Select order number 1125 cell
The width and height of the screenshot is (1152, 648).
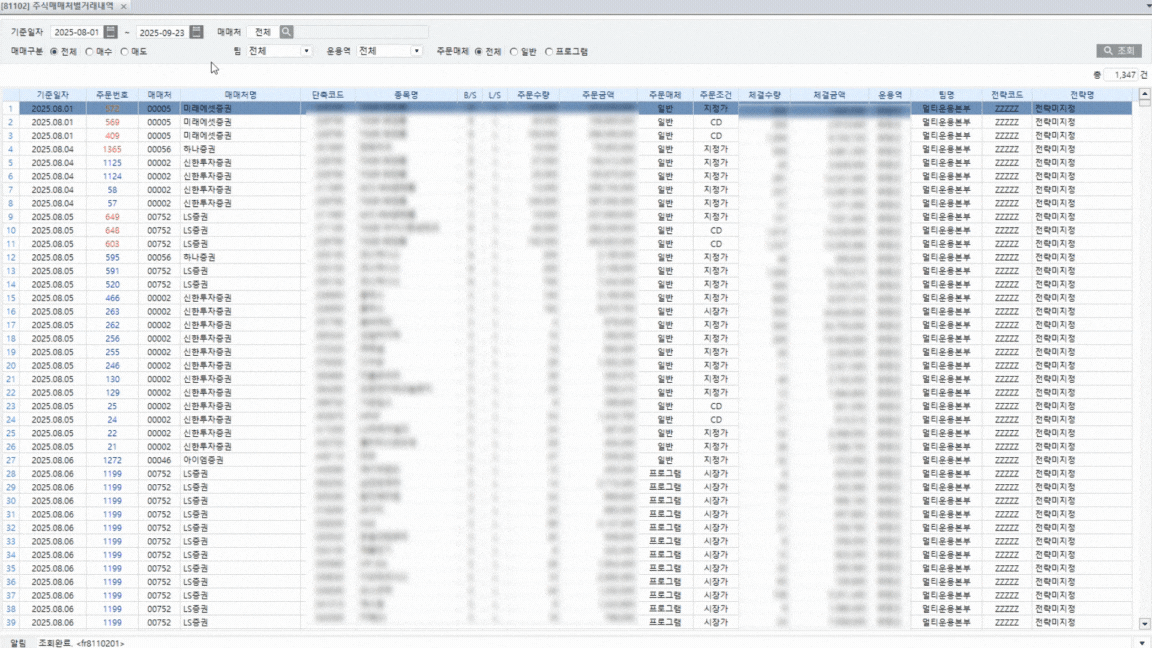click(x=112, y=162)
